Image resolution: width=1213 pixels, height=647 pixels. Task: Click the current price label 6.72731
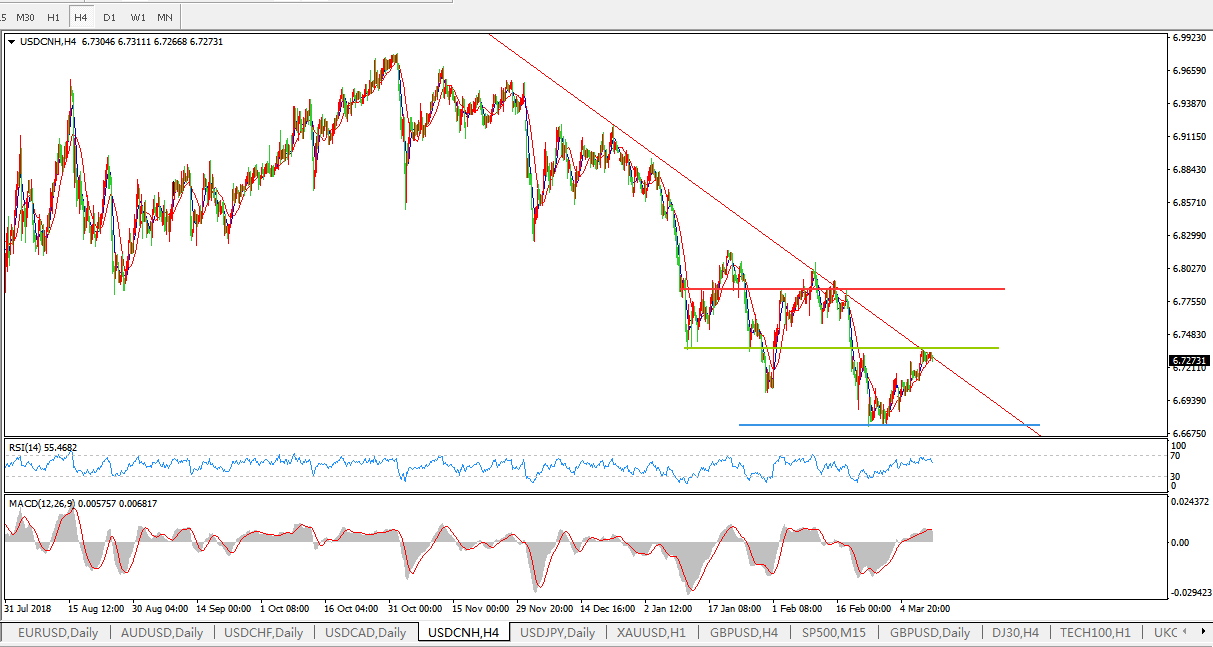click(1189, 360)
